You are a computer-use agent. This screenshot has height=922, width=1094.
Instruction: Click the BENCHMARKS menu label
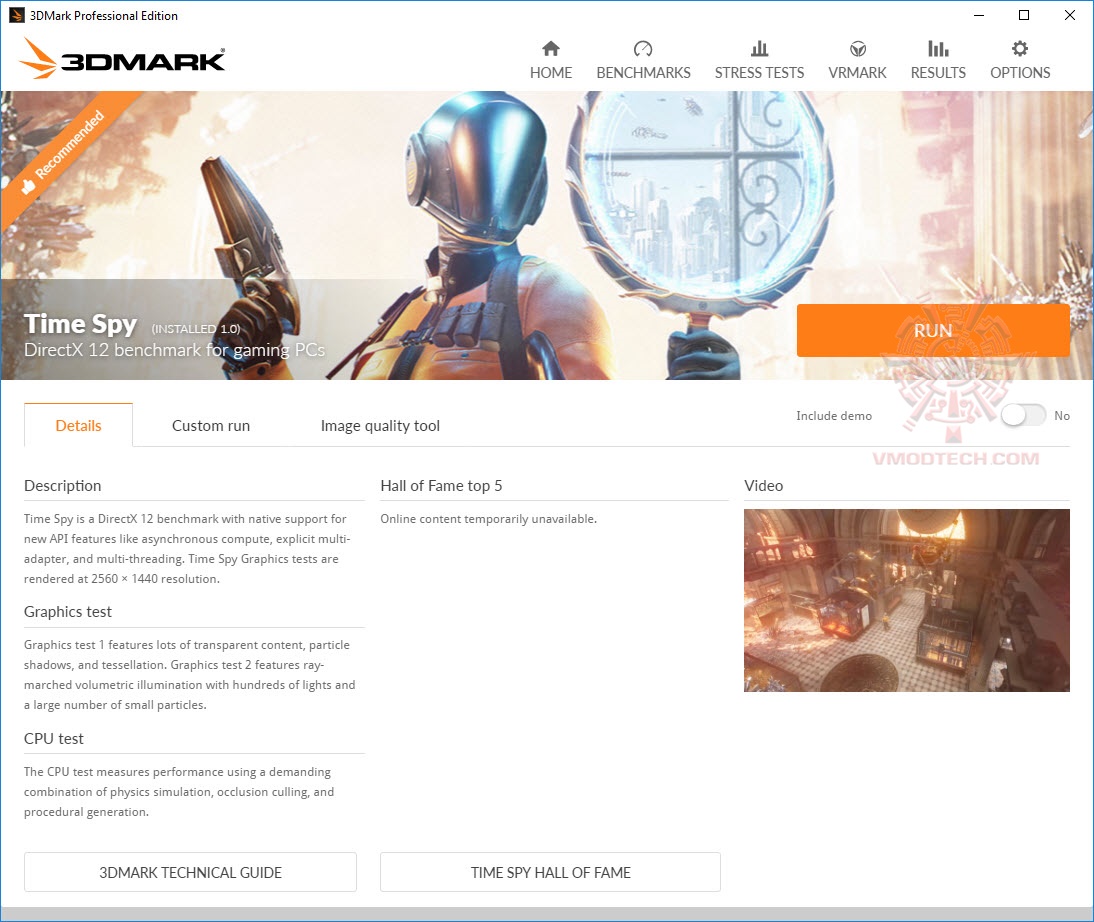click(x=643, y=73)
